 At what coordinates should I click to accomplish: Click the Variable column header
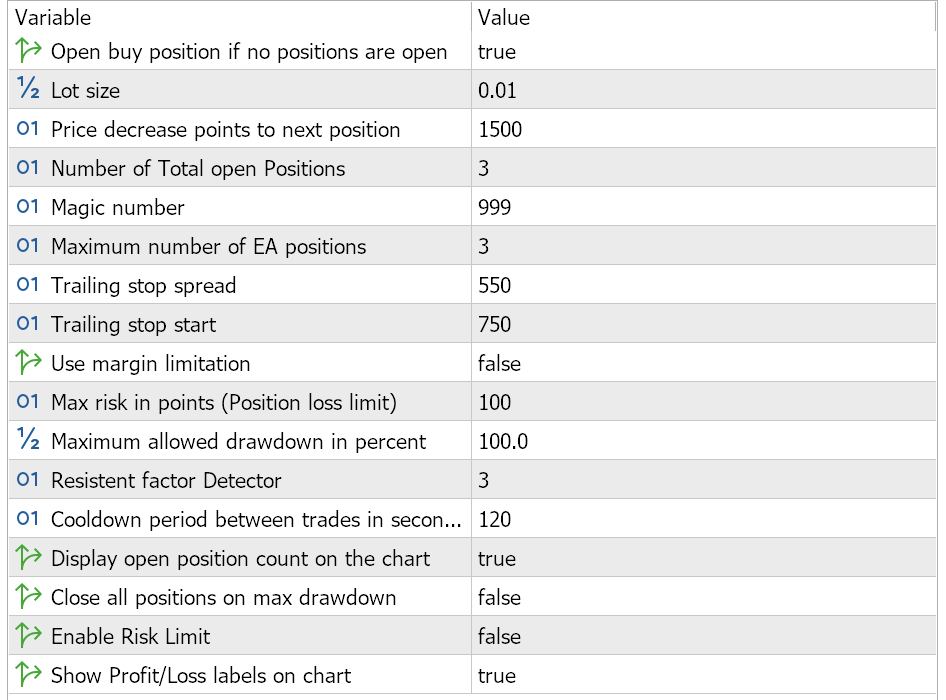[53, 17]
